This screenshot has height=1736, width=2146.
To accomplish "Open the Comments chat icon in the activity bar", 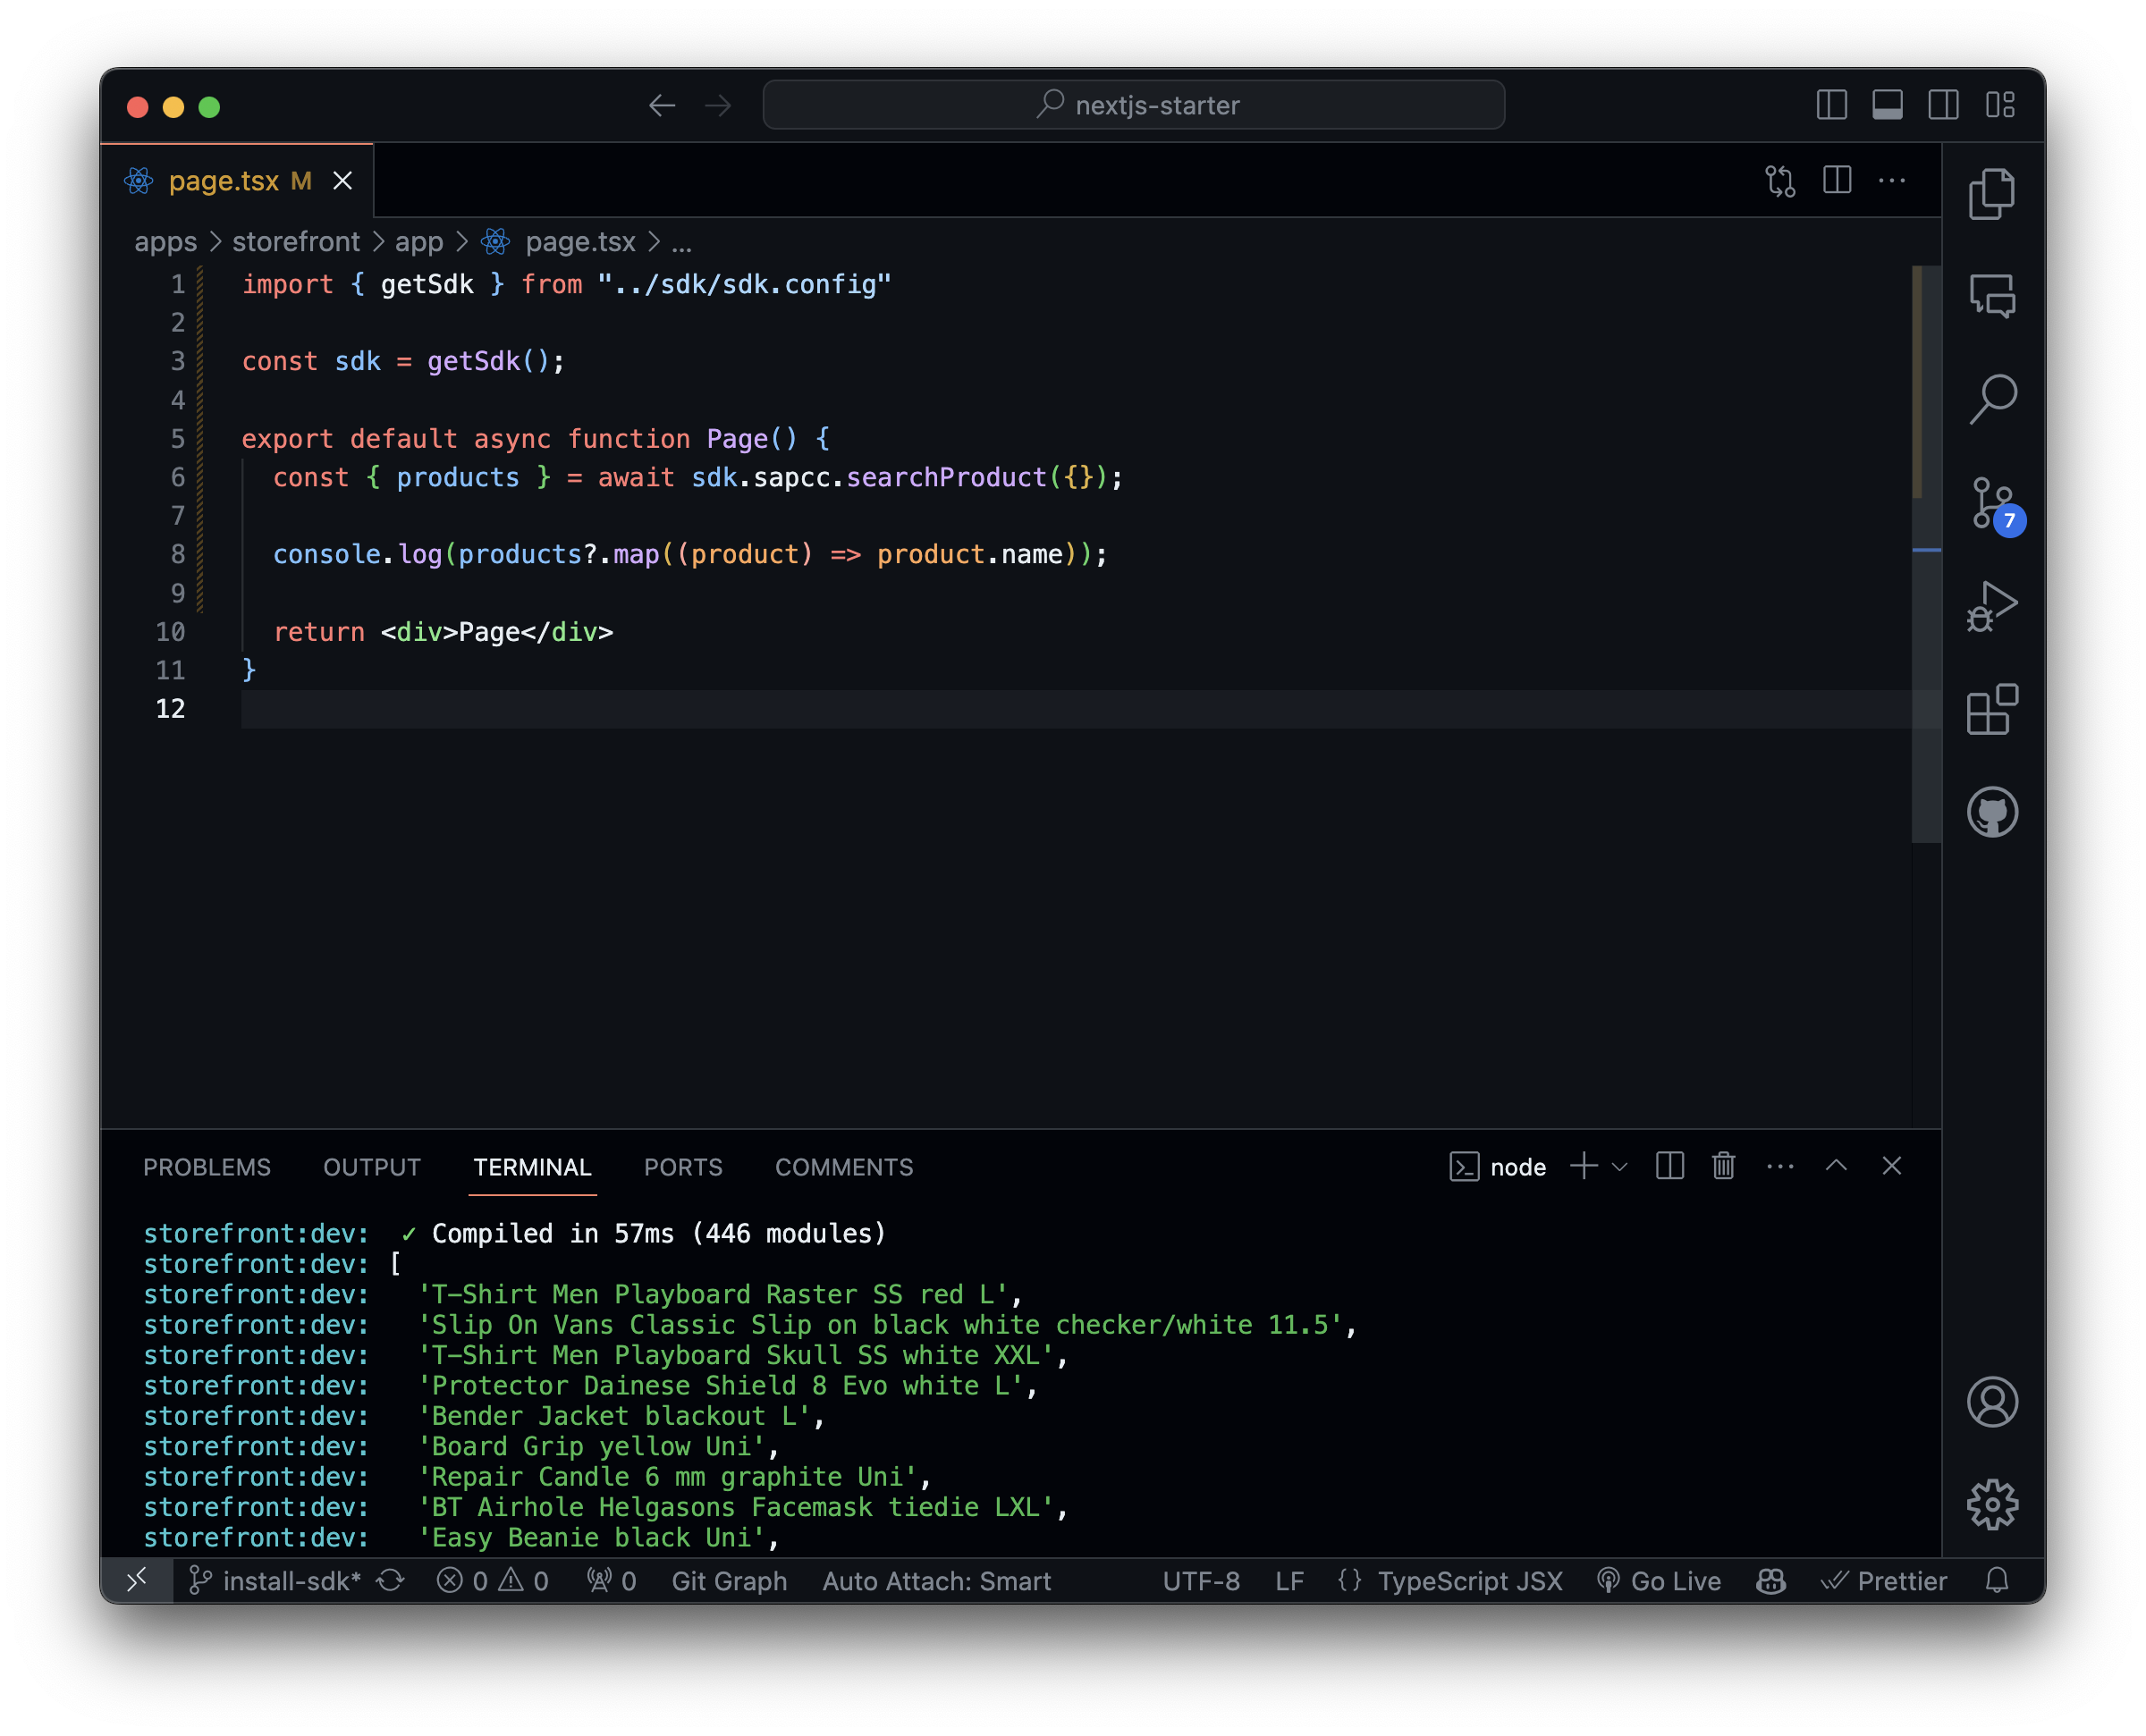I will [1991, 297].
